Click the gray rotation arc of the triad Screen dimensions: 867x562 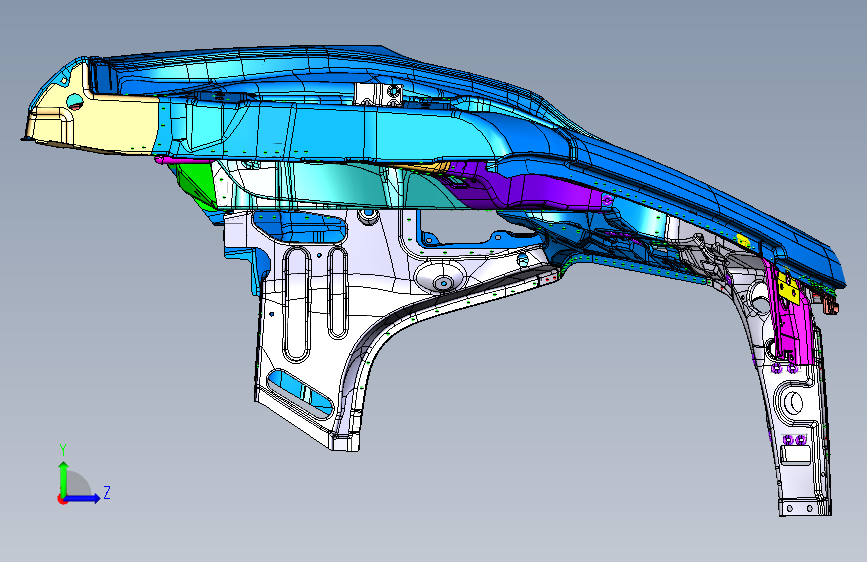(79, 484)
